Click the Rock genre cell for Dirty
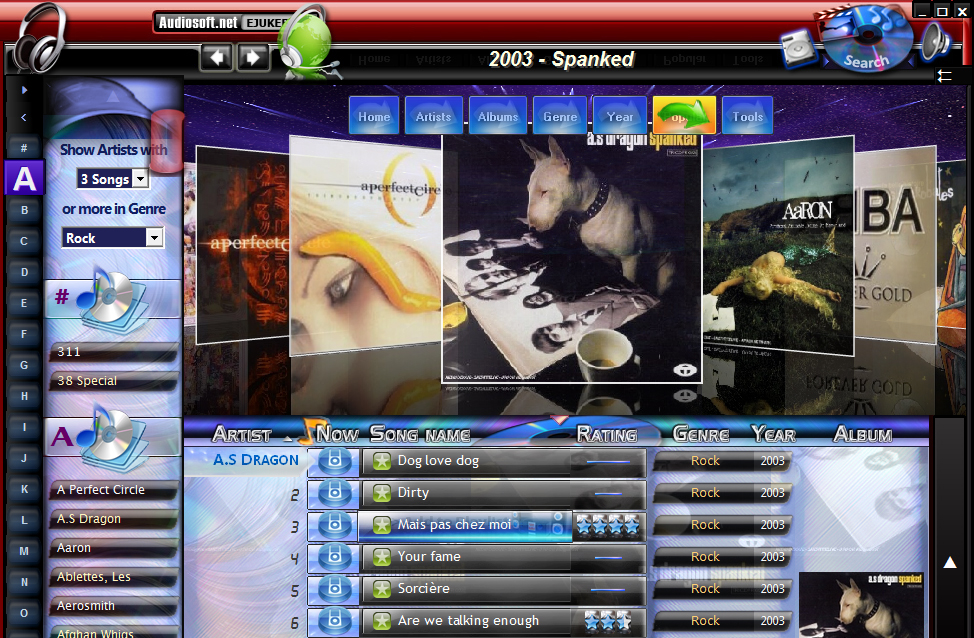974x638 pixels. point(705,493)
